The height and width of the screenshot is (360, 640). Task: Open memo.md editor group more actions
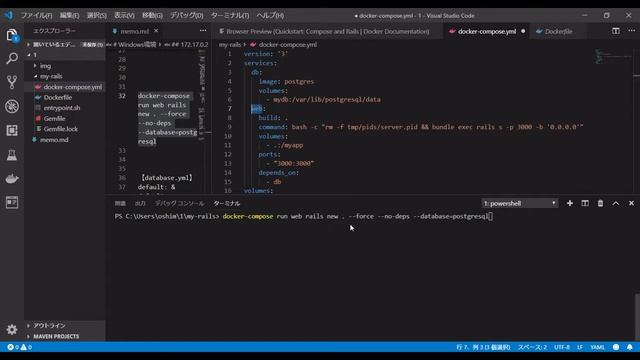[x=202, y=31]
